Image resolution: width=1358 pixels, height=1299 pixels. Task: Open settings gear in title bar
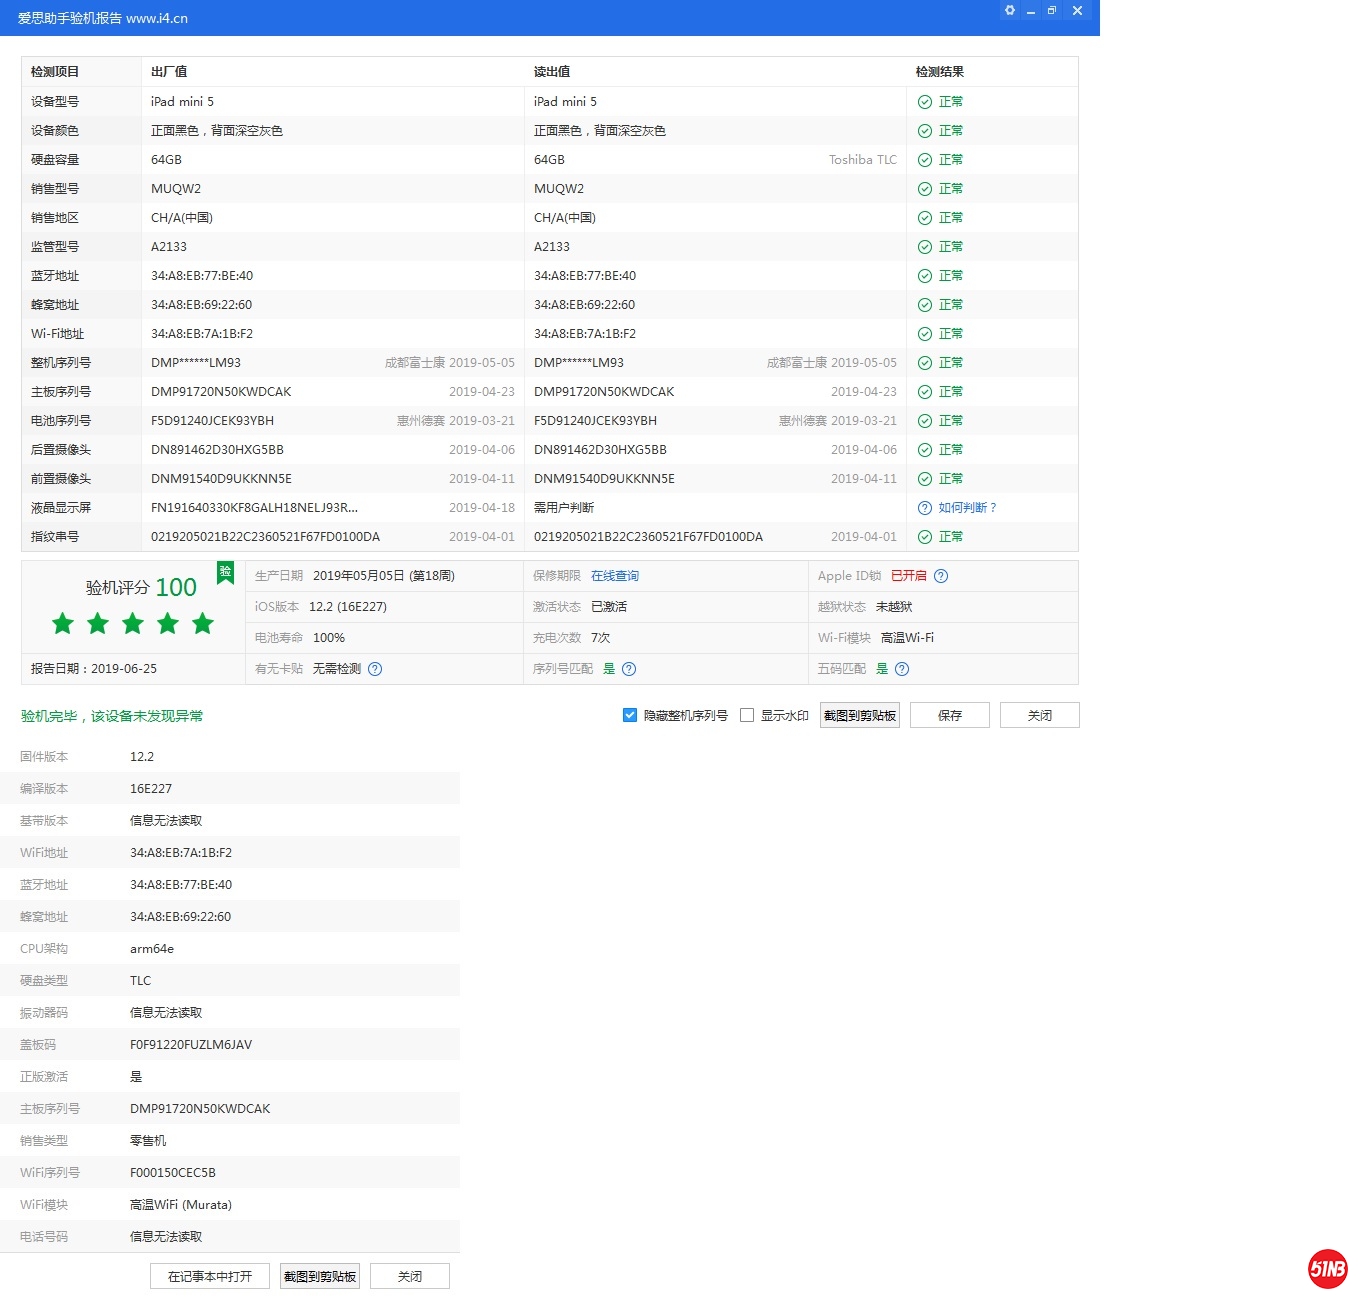coord(1010,11)
